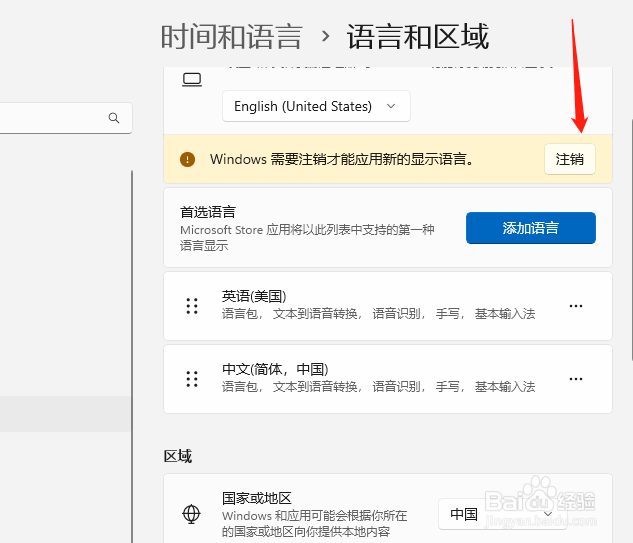Select the 中文(简体，中国) language entry

[388, 379]
